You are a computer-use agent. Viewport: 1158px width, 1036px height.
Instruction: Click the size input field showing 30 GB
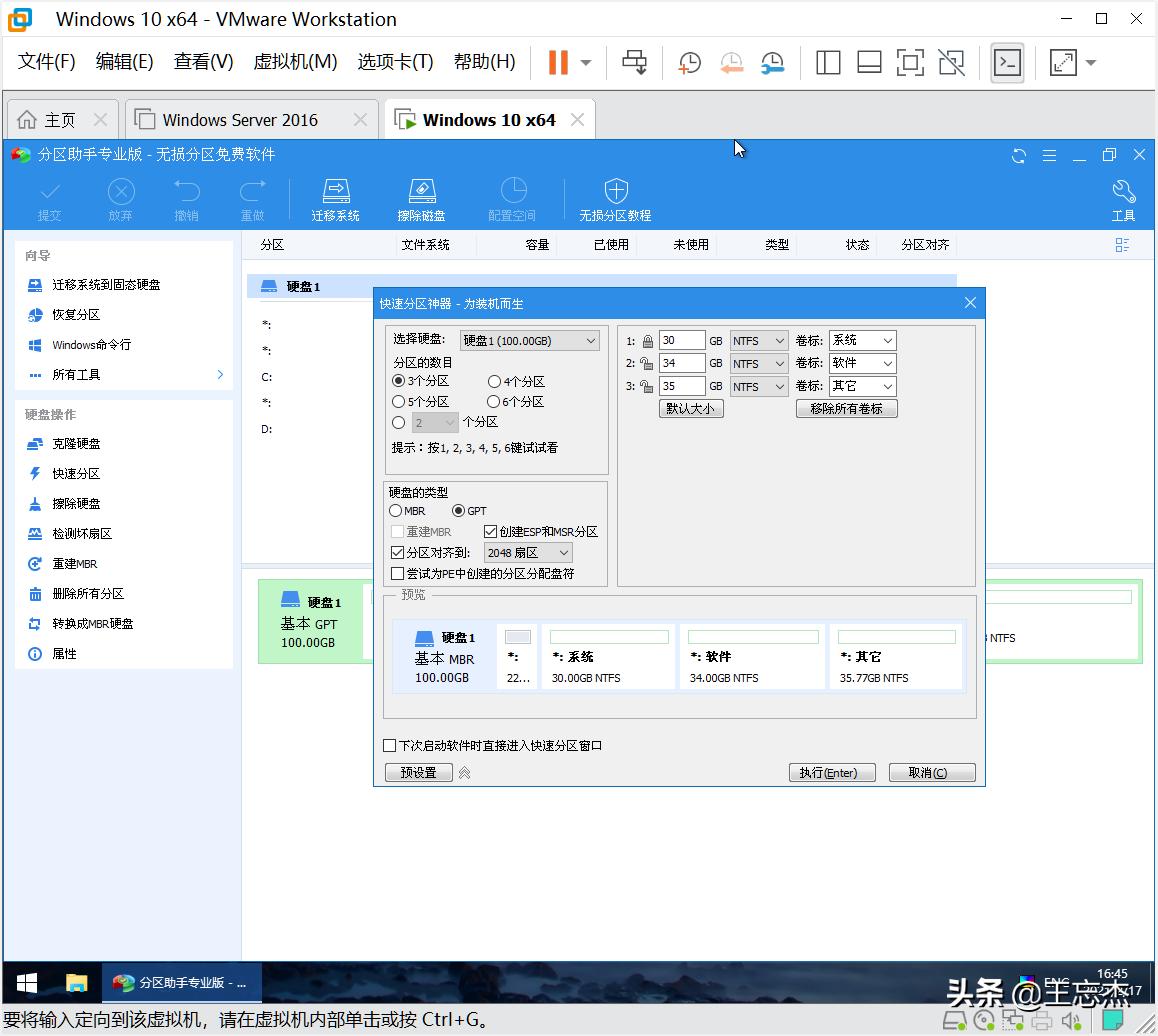[x=682, y=340]
